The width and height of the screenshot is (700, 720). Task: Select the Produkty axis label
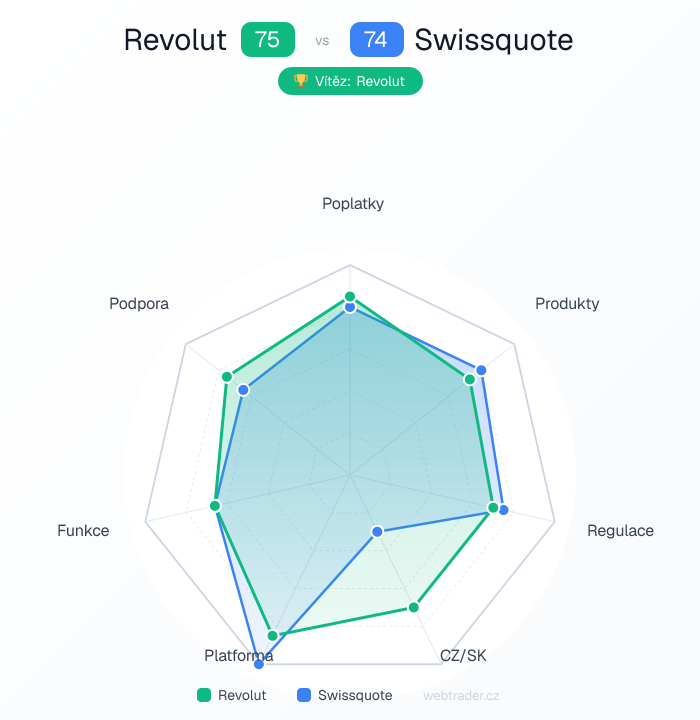pos(567,303)
